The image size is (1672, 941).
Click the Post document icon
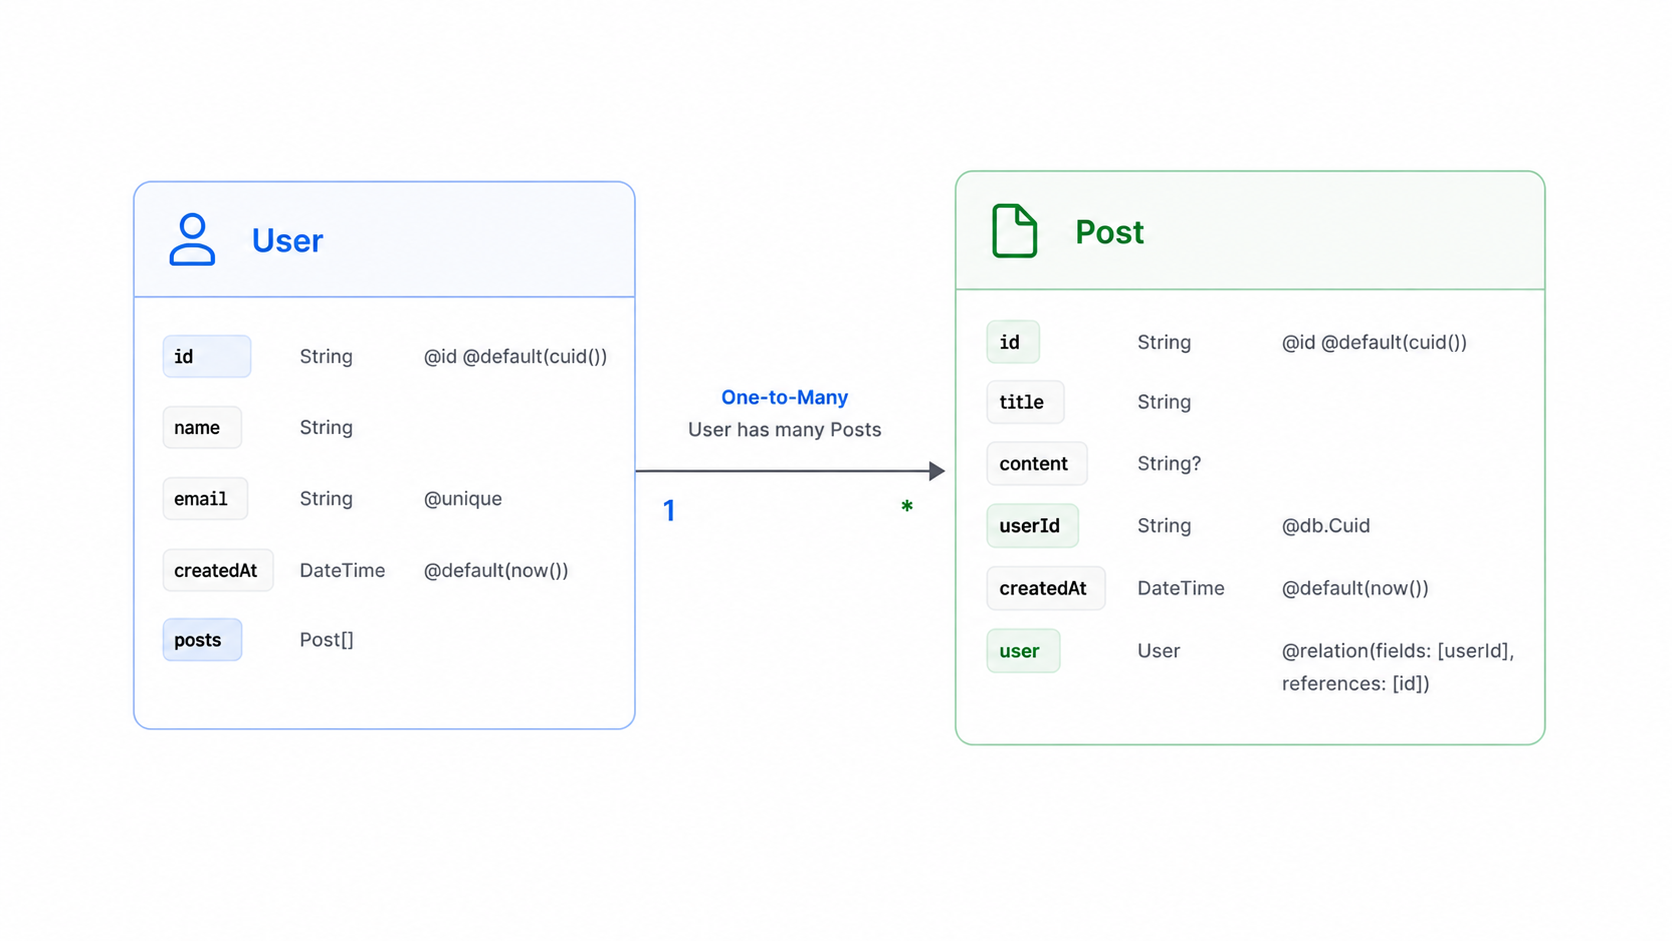(1014, 231)
